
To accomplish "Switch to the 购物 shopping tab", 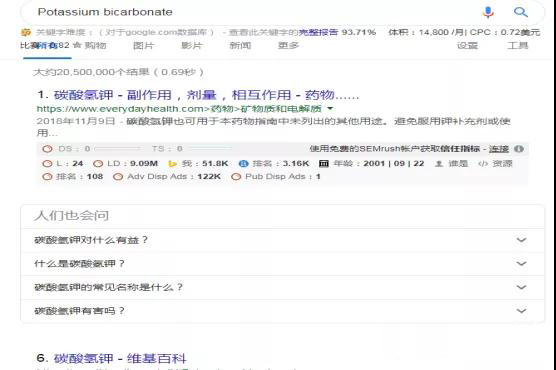I will tap(95, 45).
